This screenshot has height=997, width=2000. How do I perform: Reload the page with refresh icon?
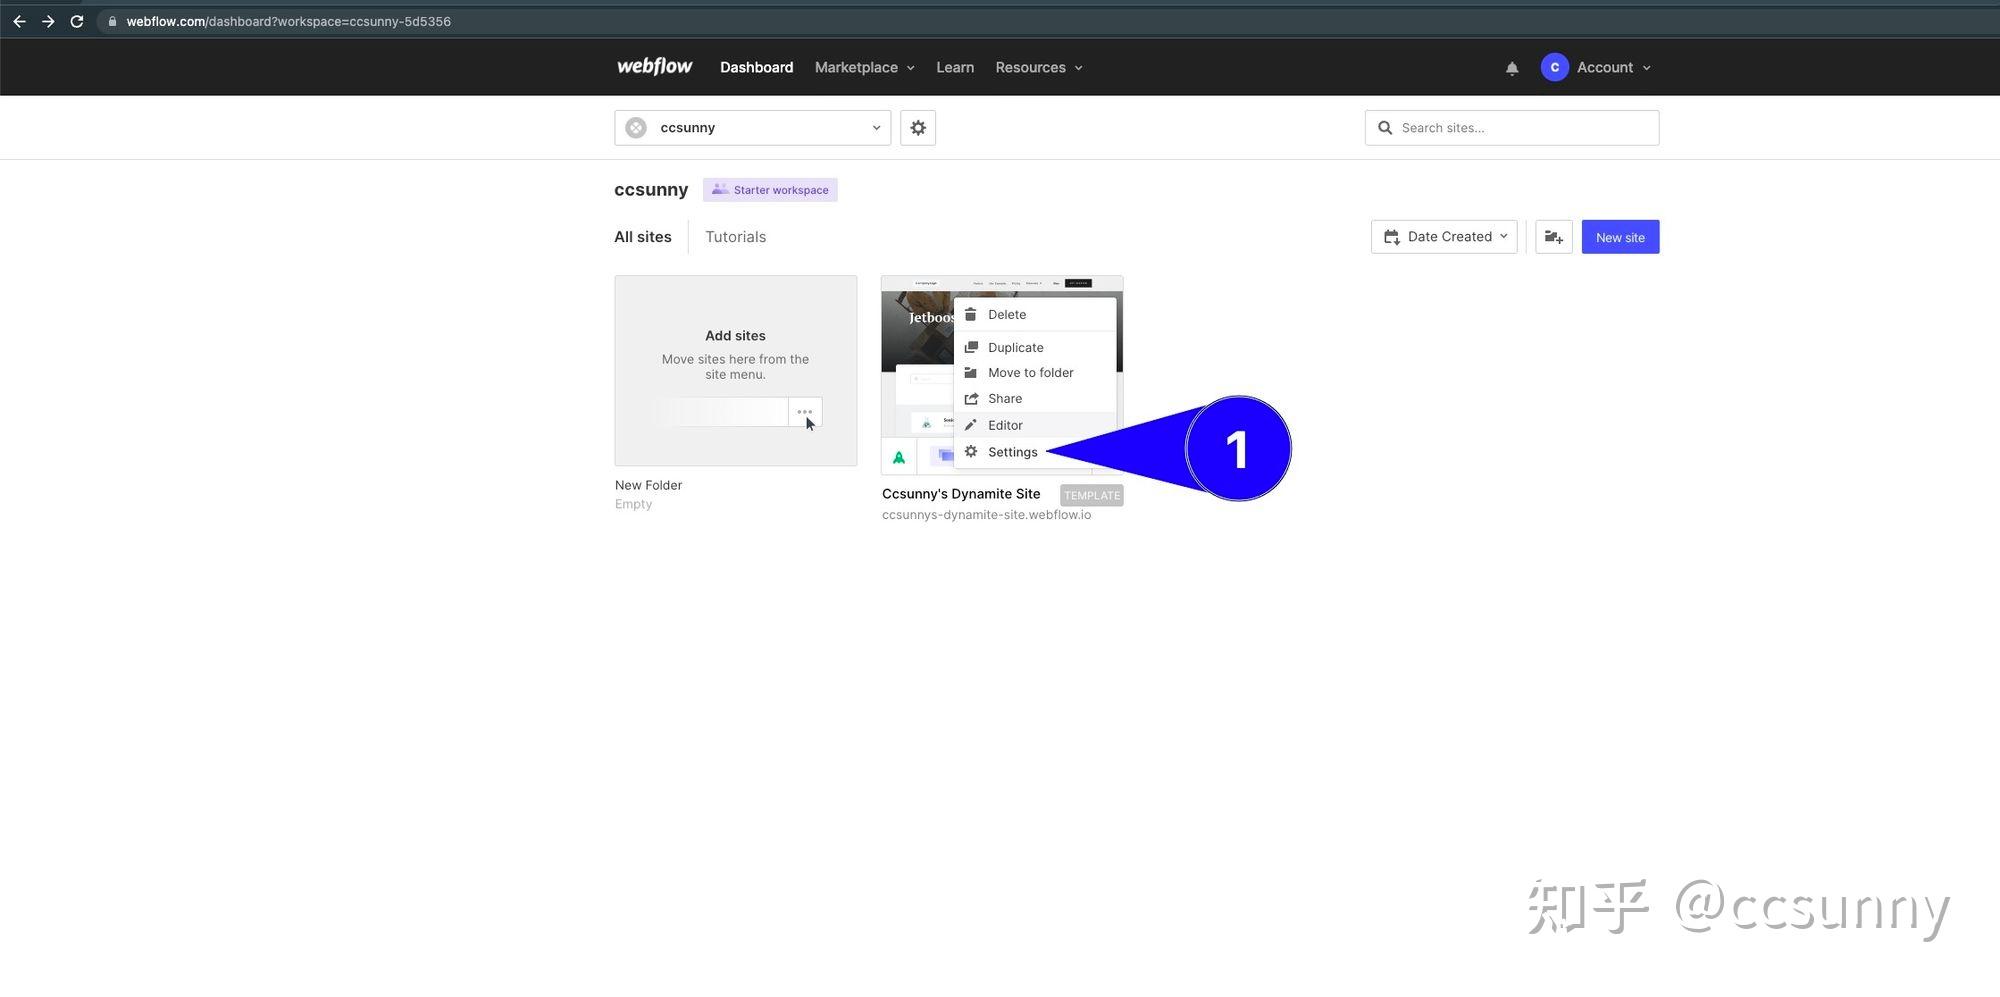point(77,21)
